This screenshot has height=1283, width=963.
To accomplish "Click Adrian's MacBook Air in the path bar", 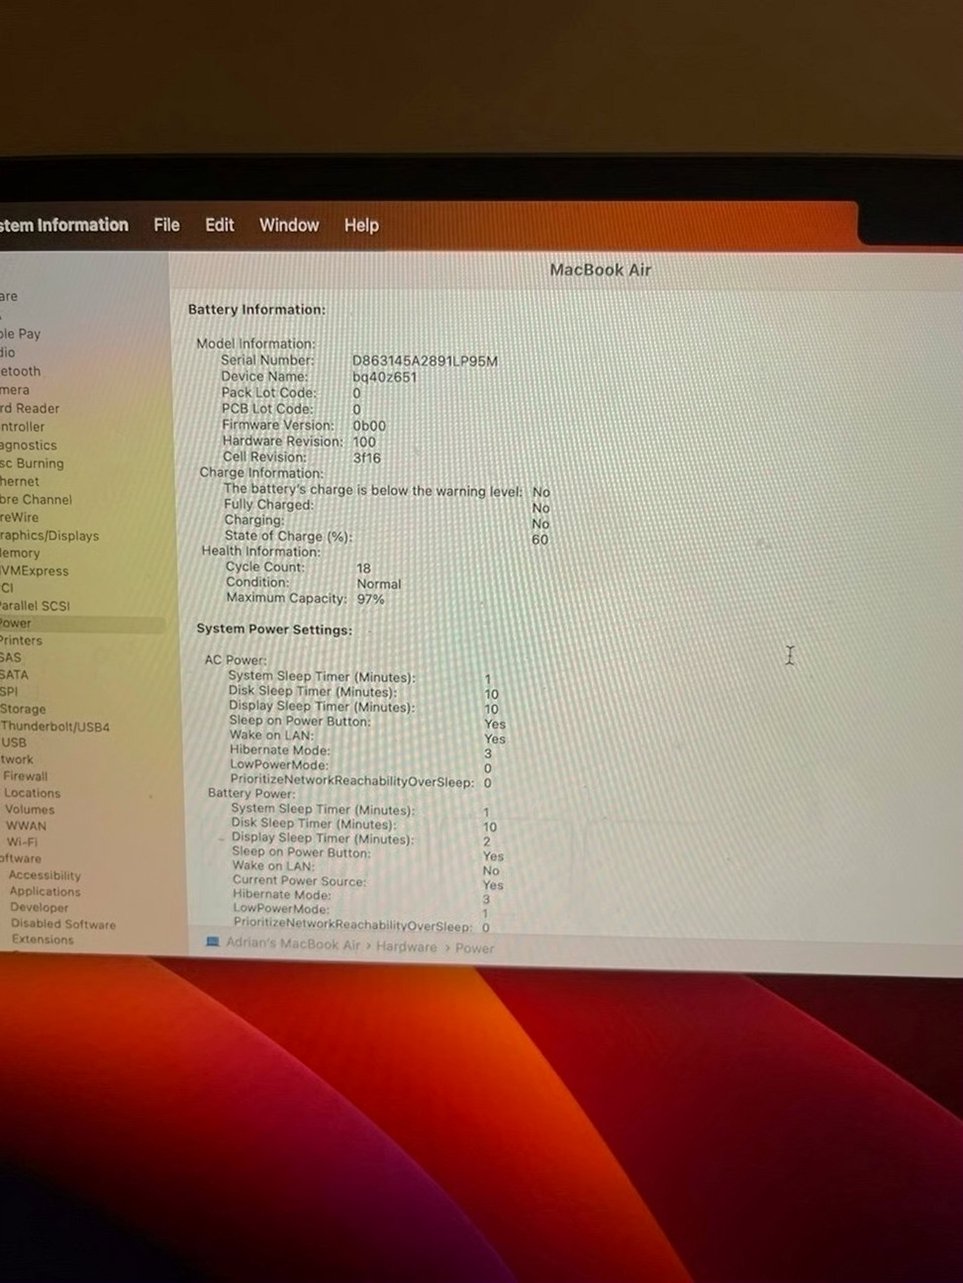I will (292, 944).
